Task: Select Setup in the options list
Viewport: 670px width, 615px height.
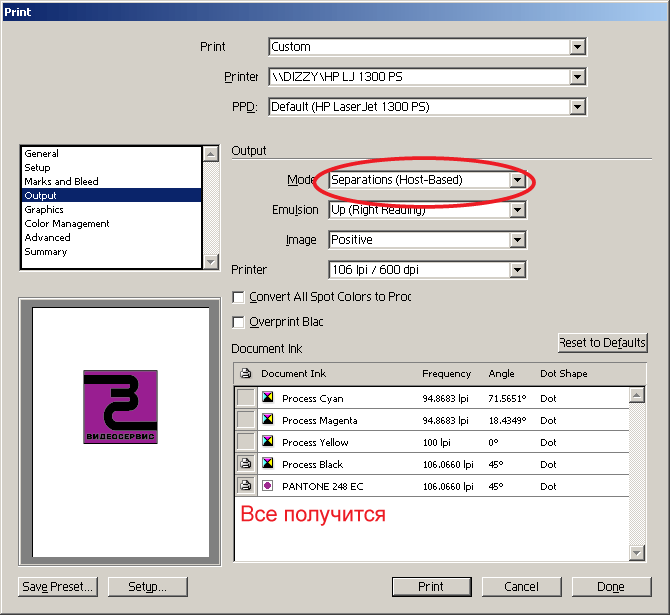Action: (111, 168)
